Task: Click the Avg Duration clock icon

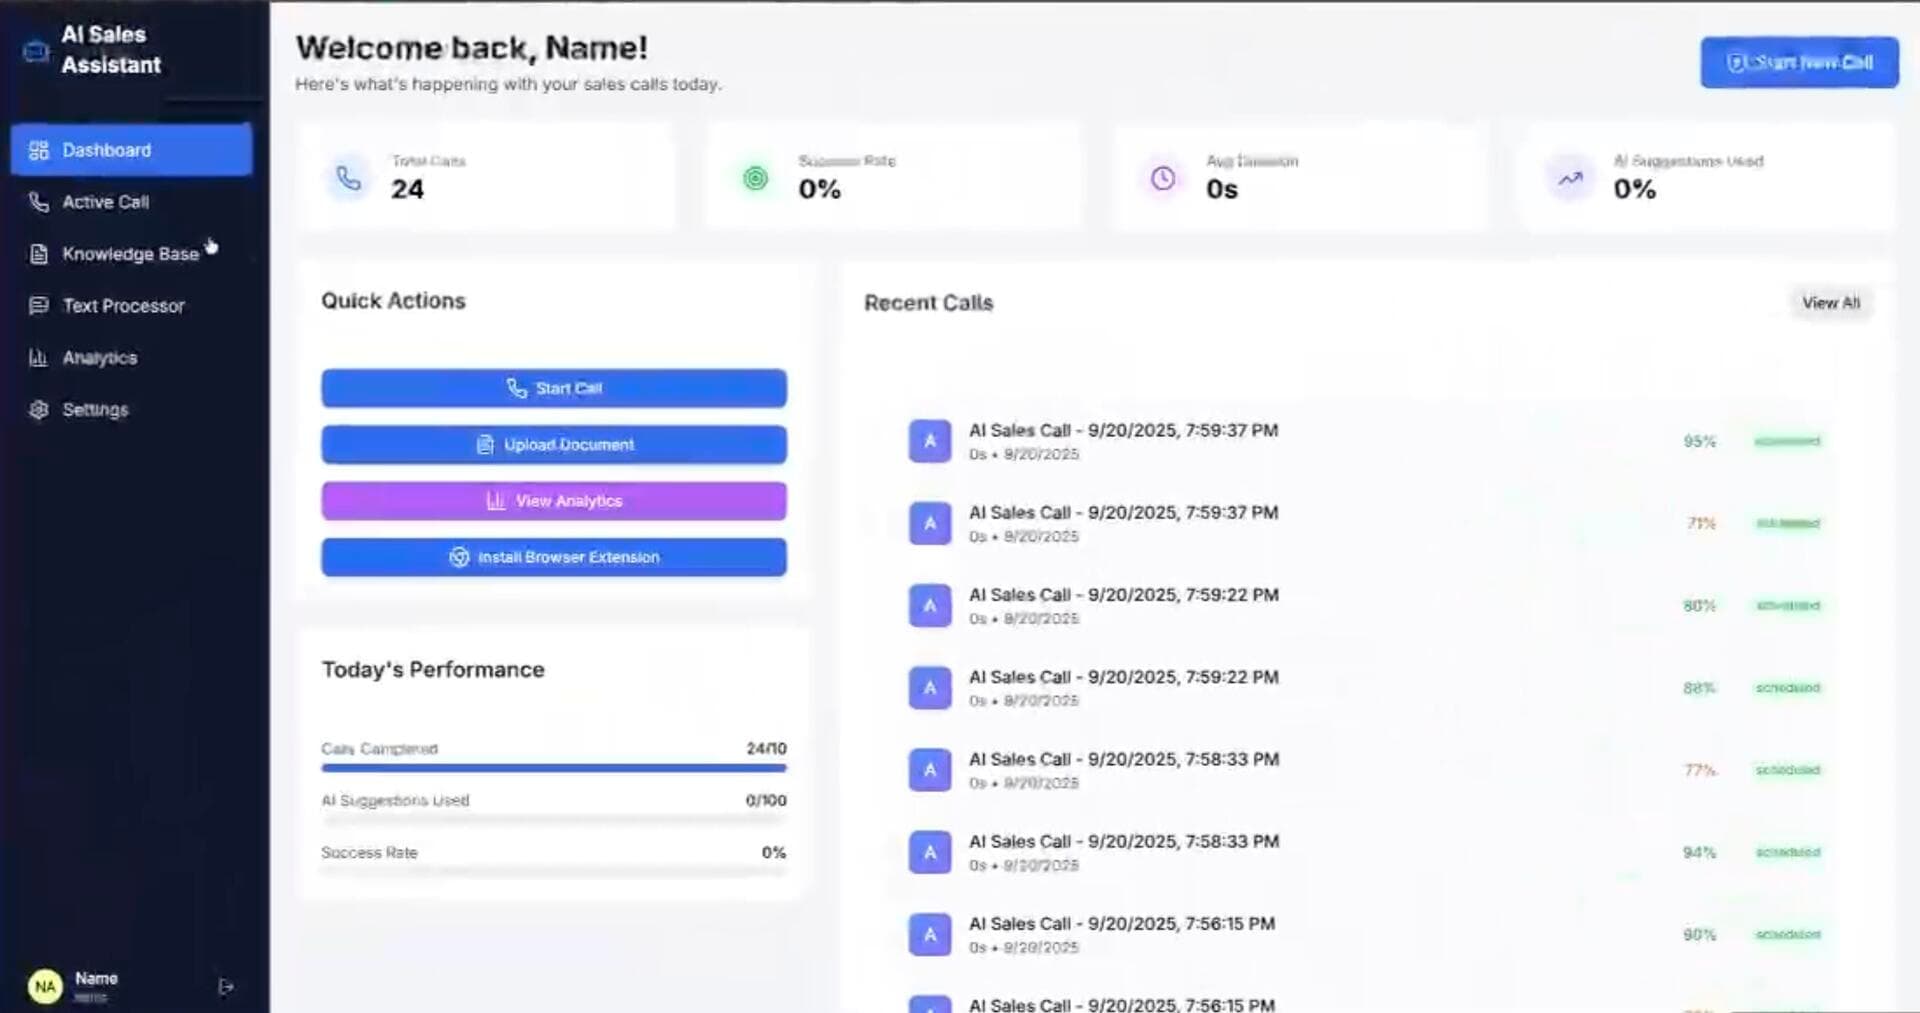Action: pyautogui.click(x=1163, y=178)
